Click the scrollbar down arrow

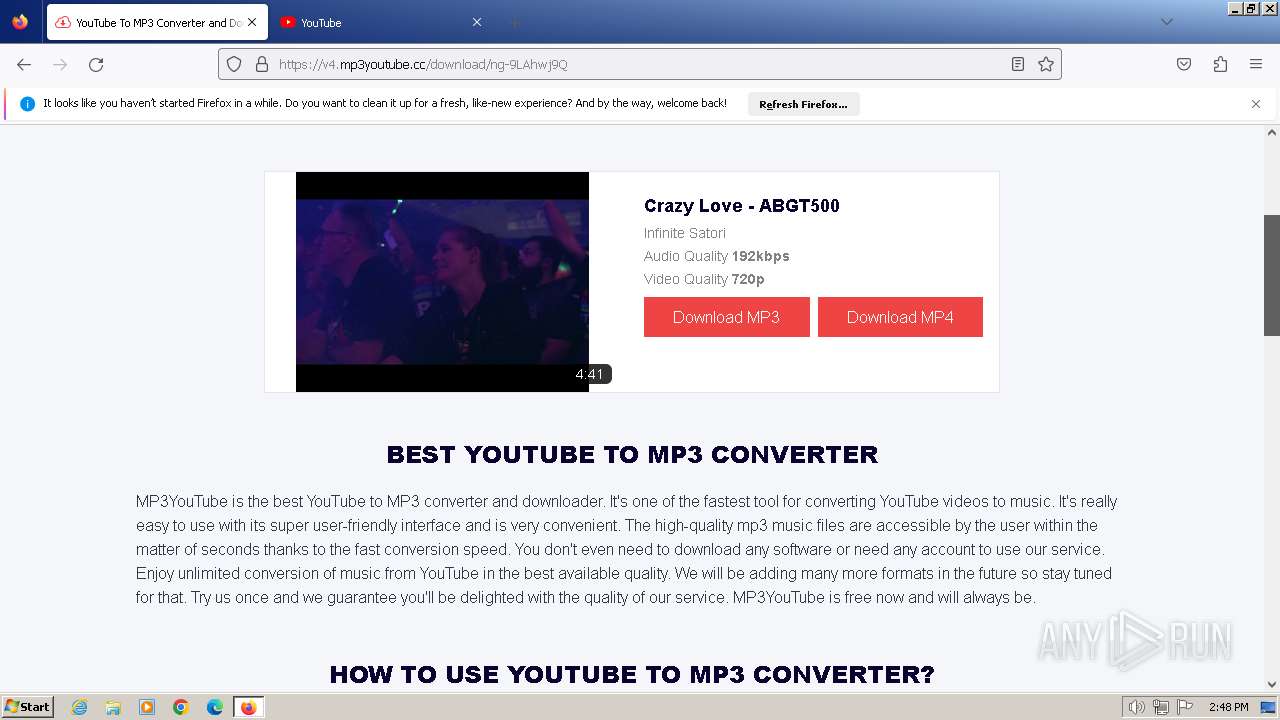tap(1272, 685)
